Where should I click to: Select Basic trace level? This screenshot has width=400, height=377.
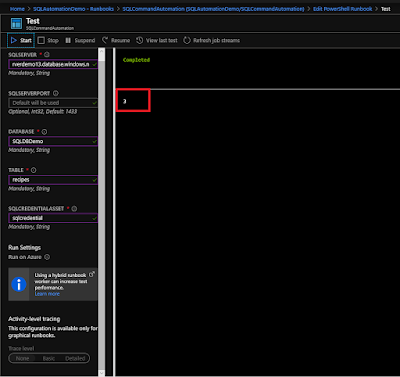49,358
